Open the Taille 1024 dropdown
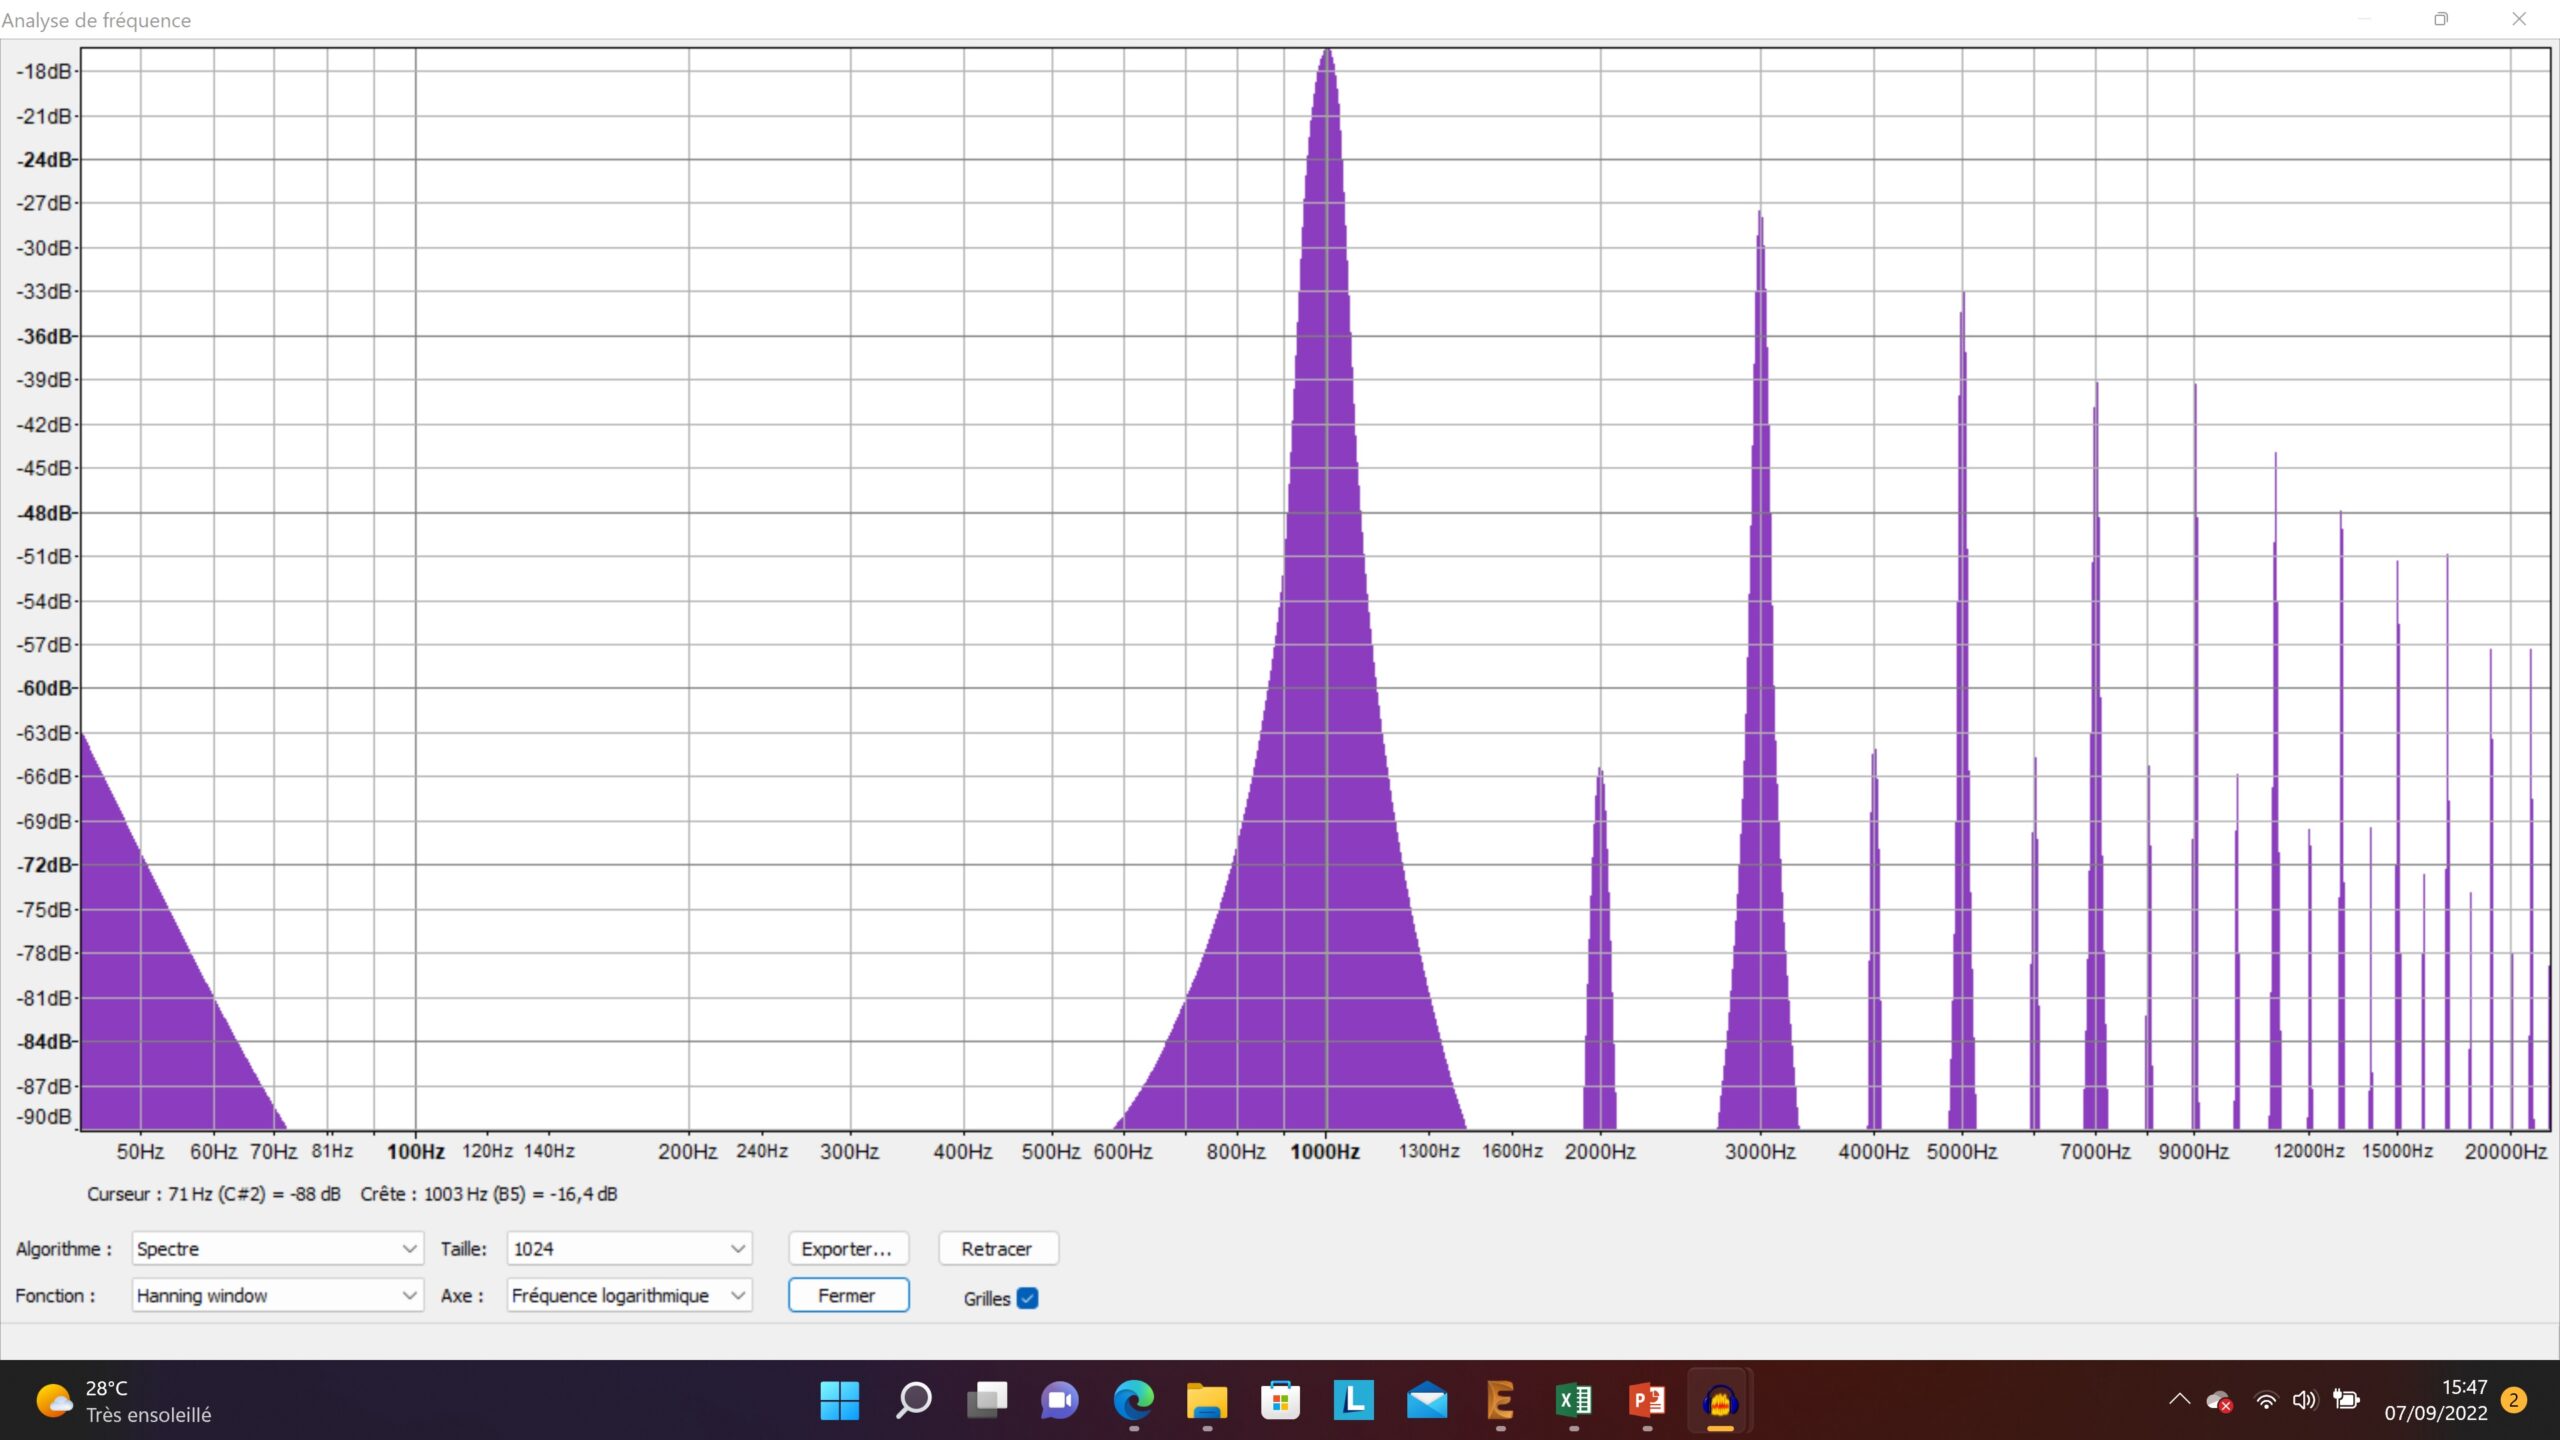Screen dimensions: 2560x1440 point(629,1249)
